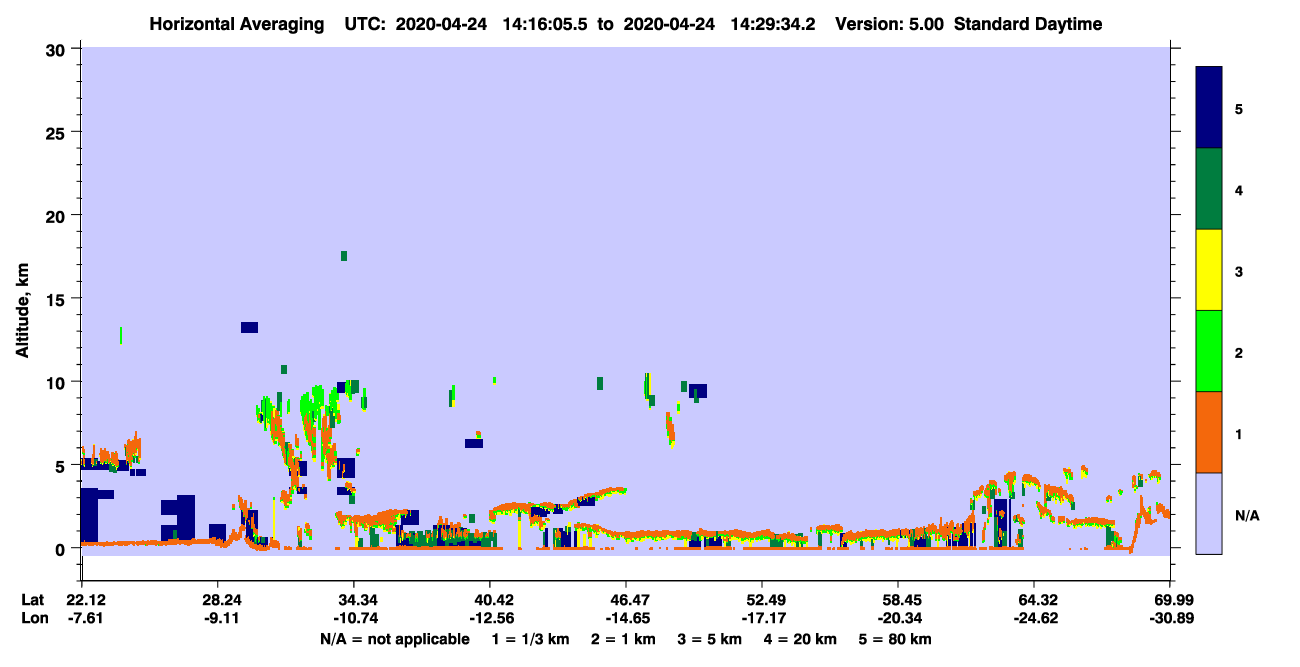
Task: Click the dark blue block near 13 km altitude
Action: 249,327
